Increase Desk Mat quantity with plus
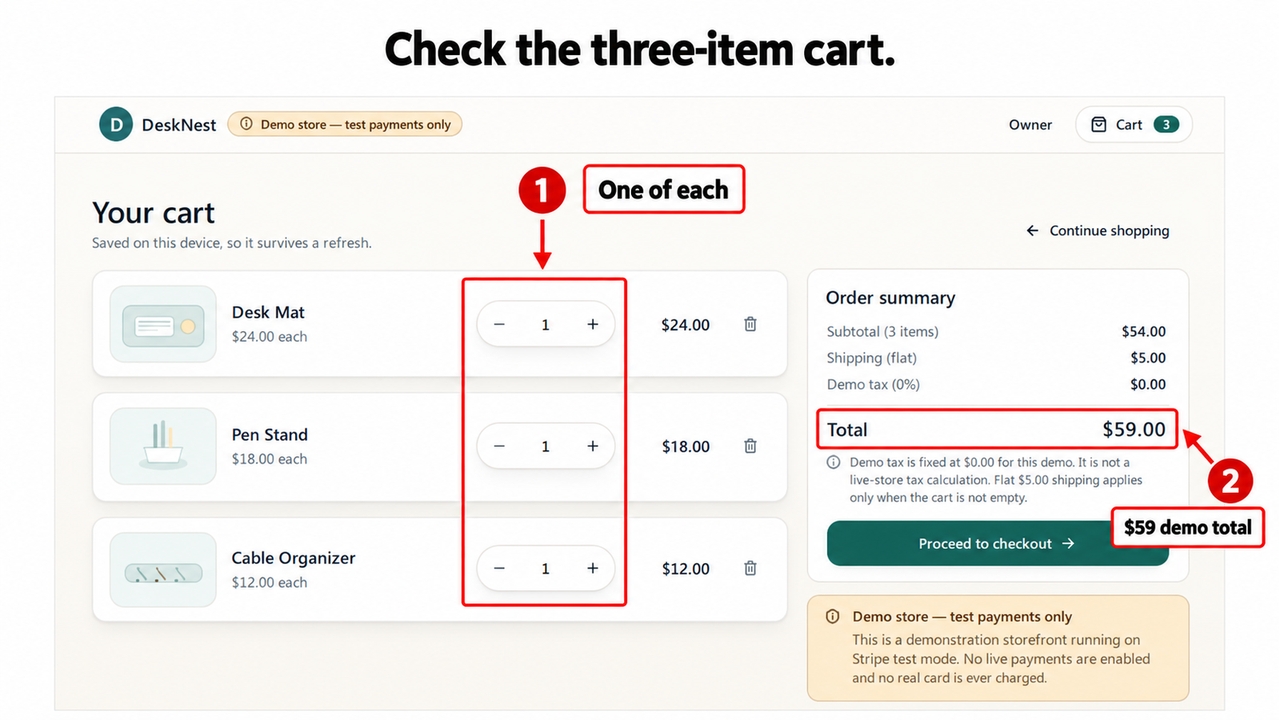 pyautogui.click(x=592, y=324)
